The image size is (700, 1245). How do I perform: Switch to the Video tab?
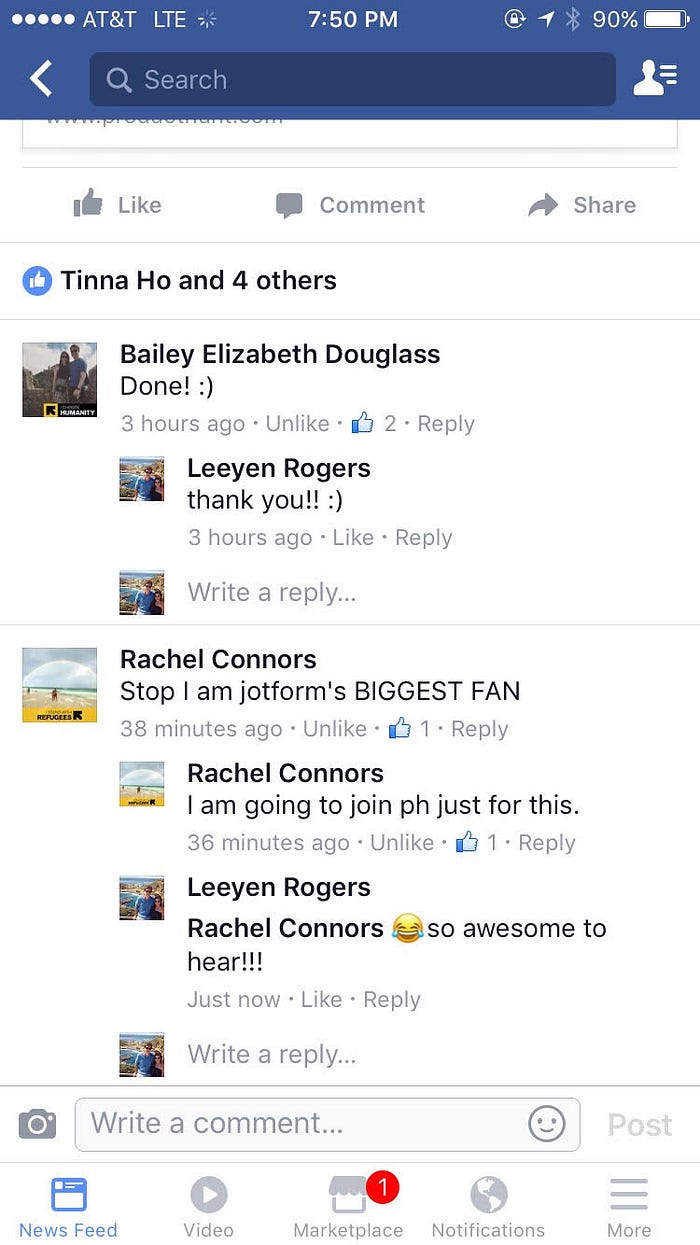tap(208, 1205)
